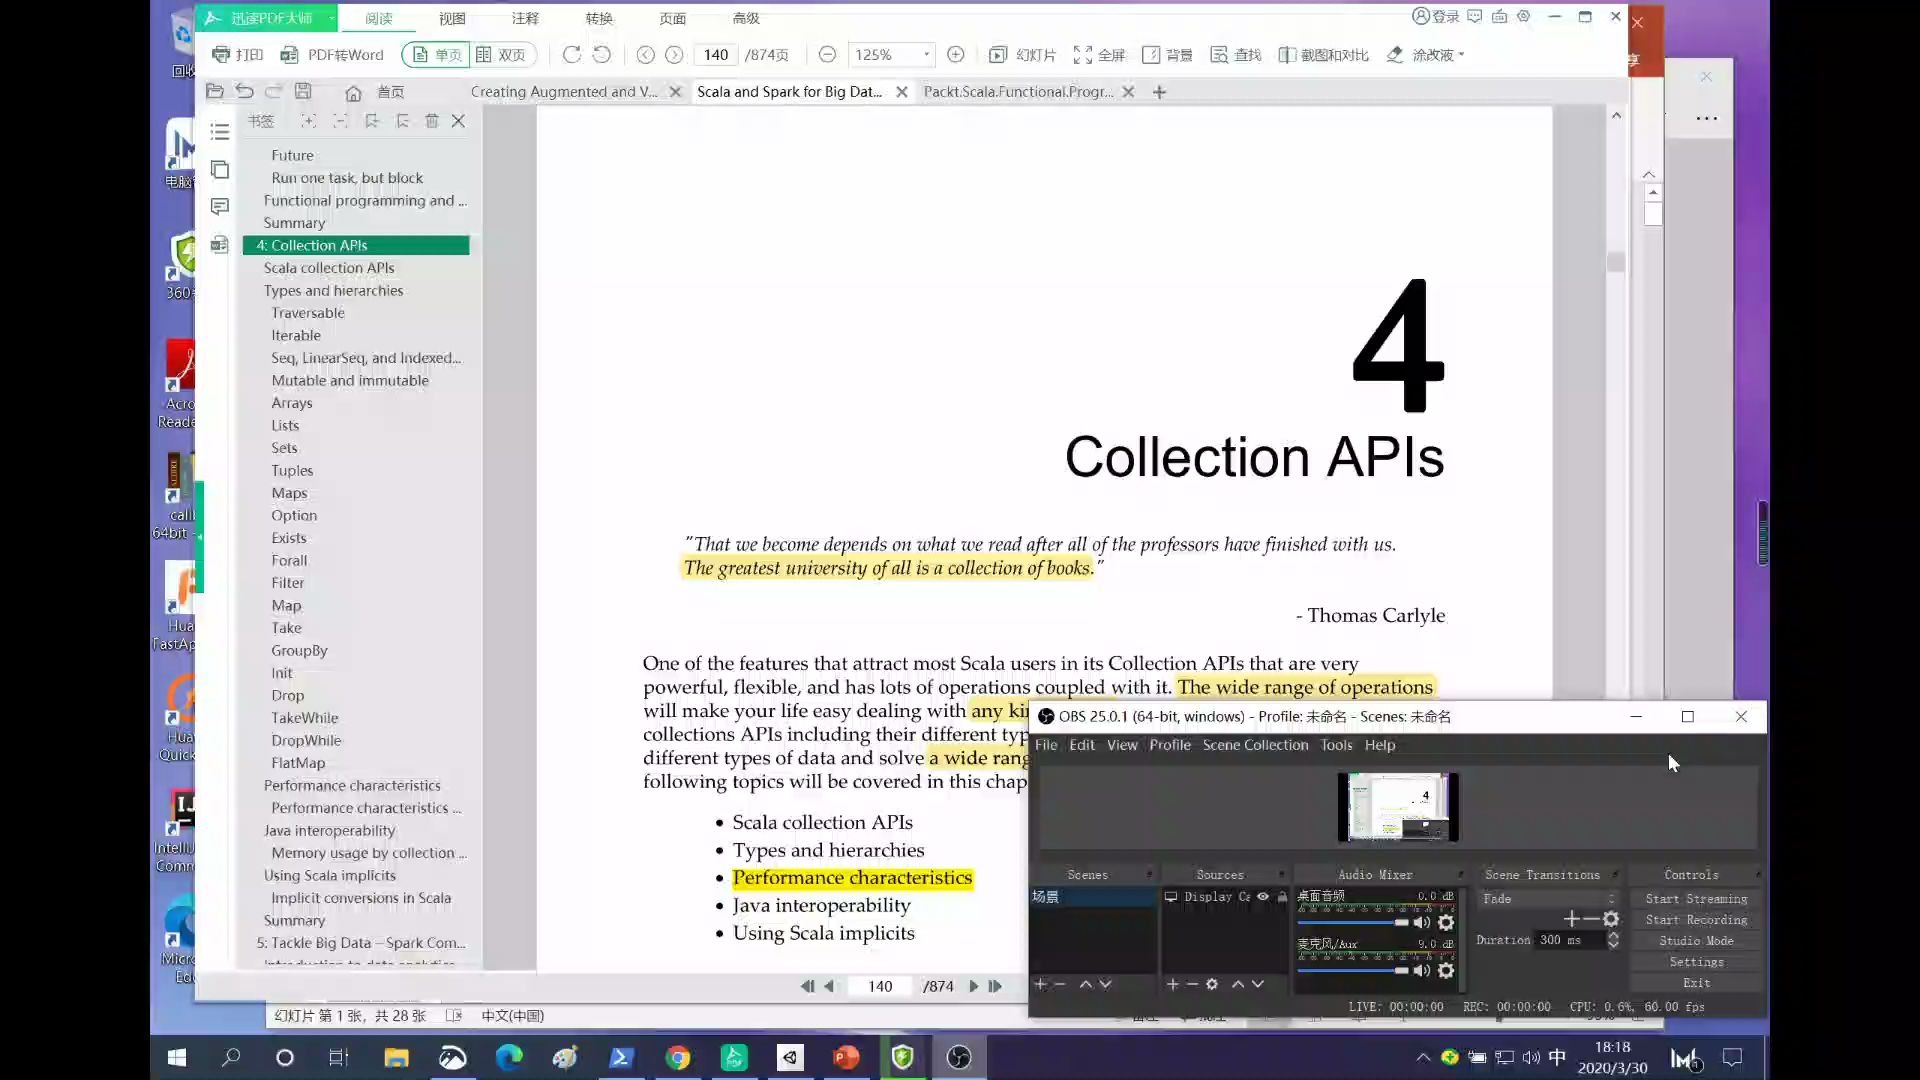Screen dimensions: 1920x1080
Task: Add a new source with plus icon
Action: click(1172, 985)
